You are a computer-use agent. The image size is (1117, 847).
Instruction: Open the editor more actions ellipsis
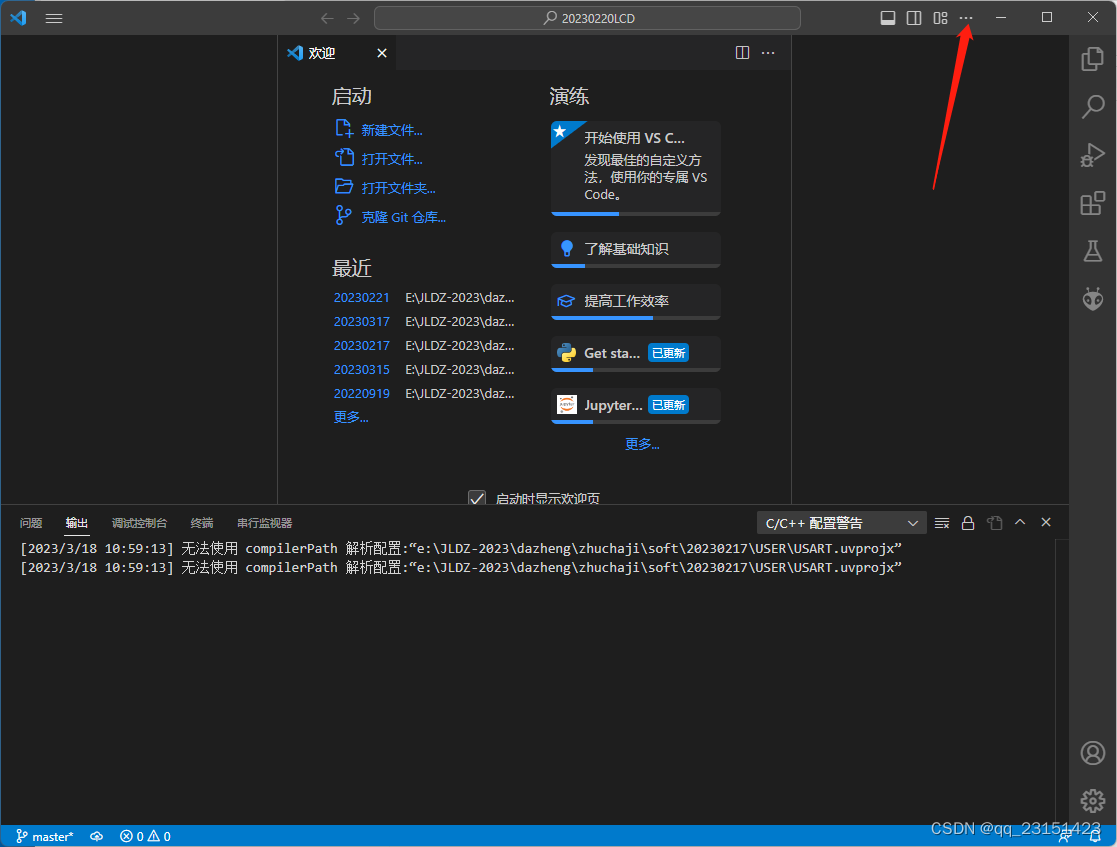(x=768, y=53)
